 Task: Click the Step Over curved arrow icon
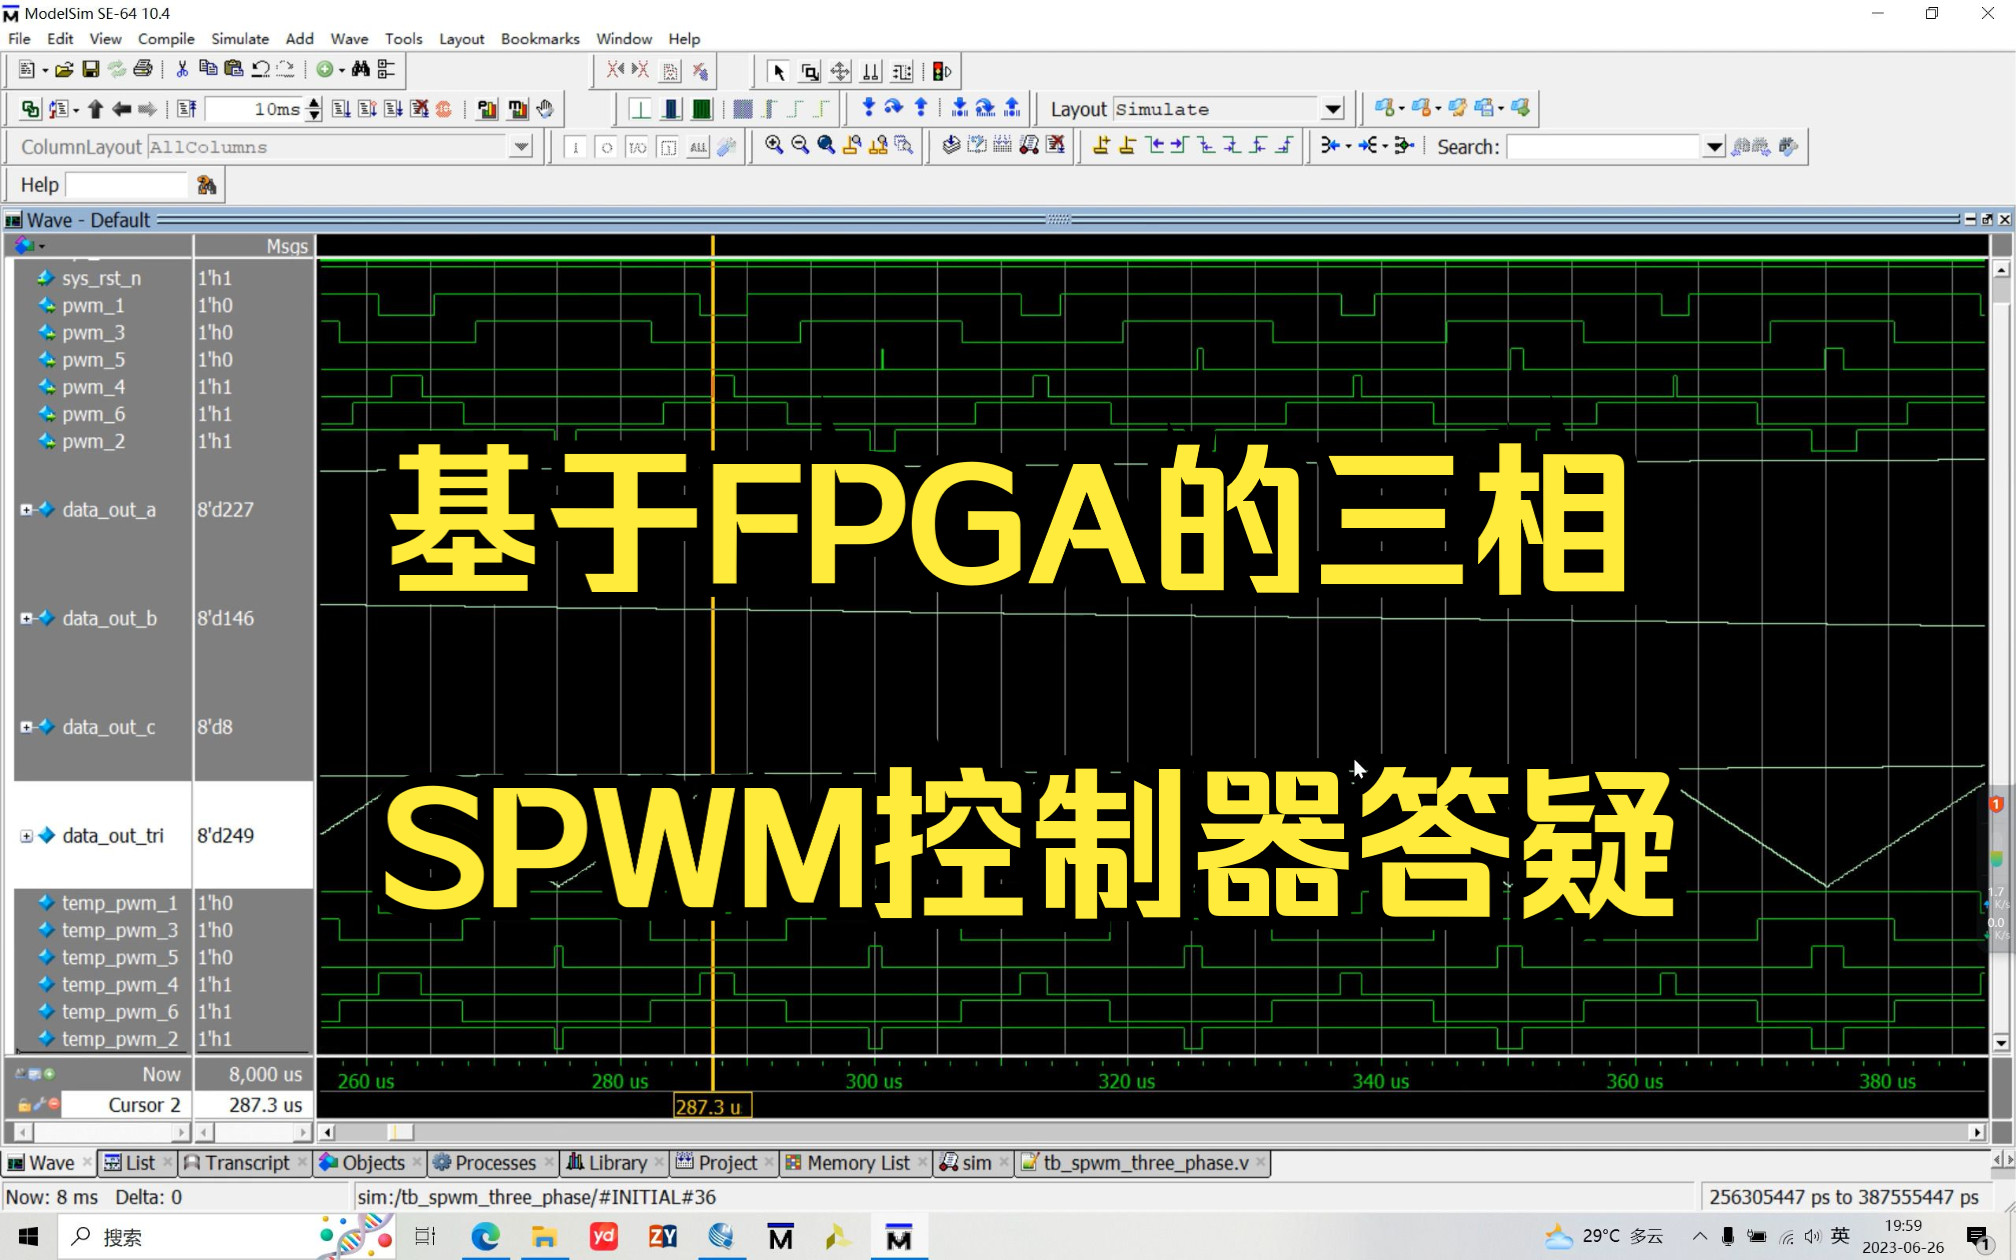click(894, 108)
